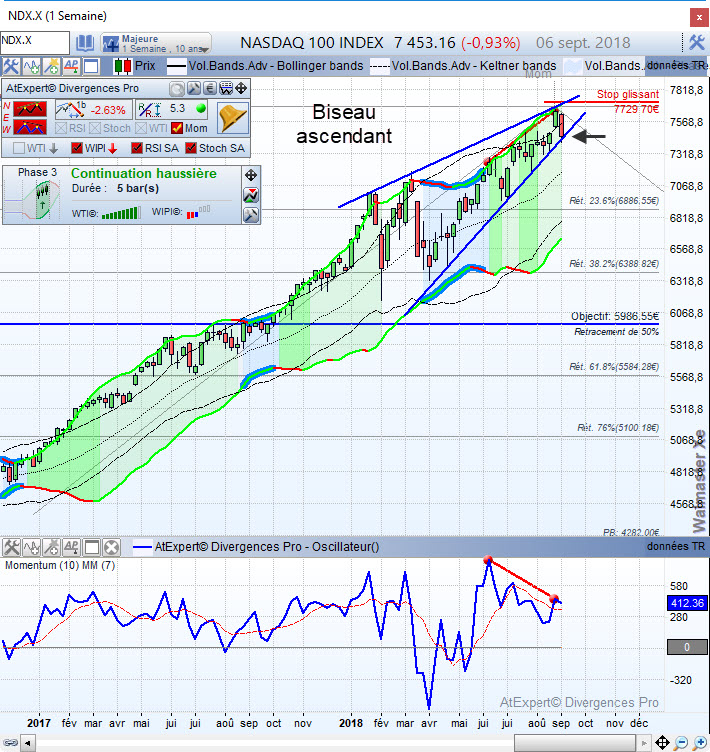The height and width of the screenshot is (752, 710).
Task: Add an indicator to the price panel
Action: [32, 66]
